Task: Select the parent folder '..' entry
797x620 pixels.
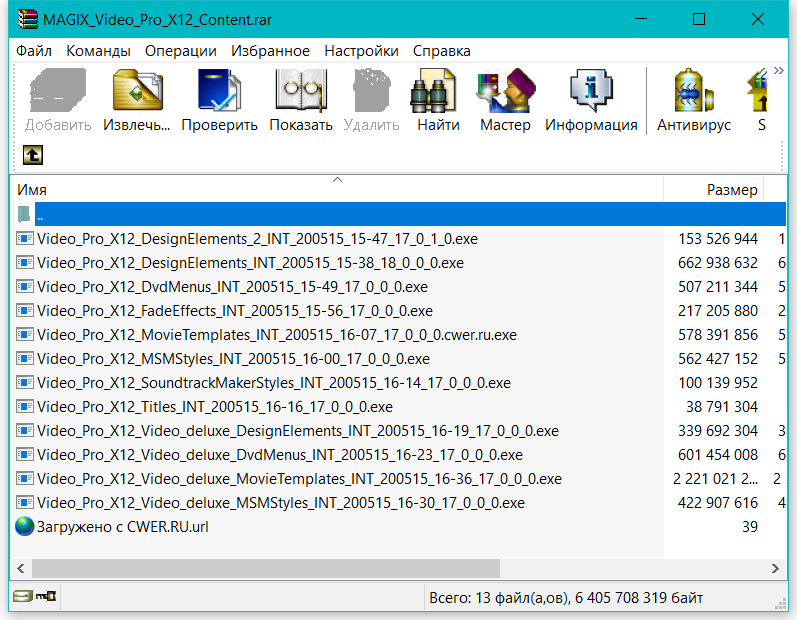Action: (x=40, y=214)
